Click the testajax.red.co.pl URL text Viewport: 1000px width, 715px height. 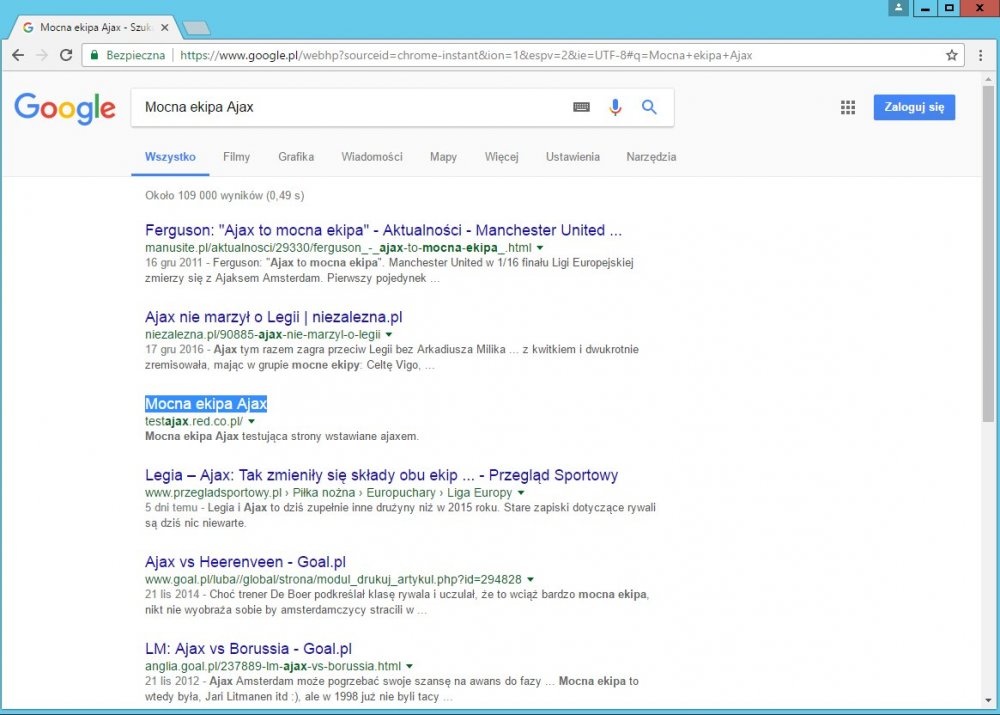[194, 421]
